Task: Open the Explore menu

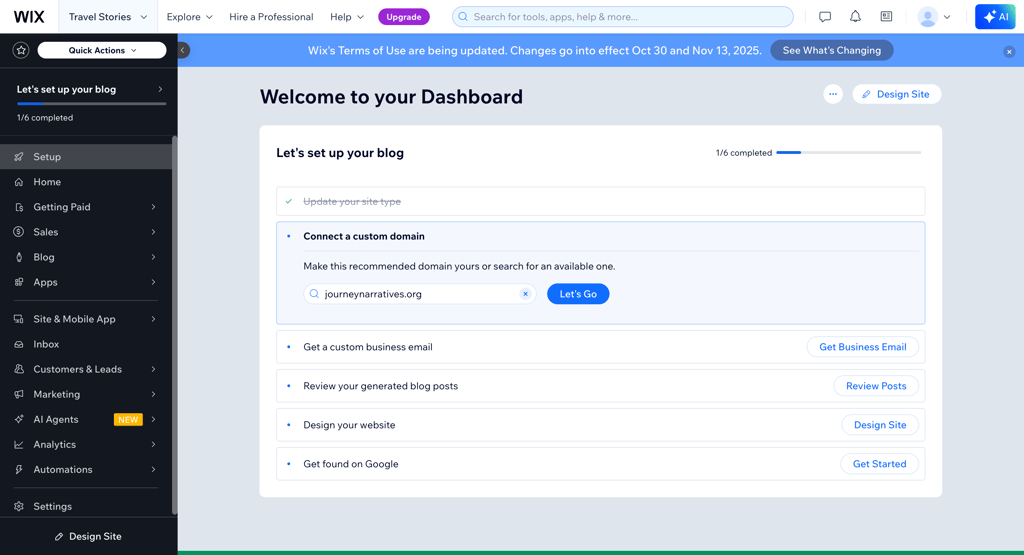Action: pyautogui.click(x=189, y=17)
